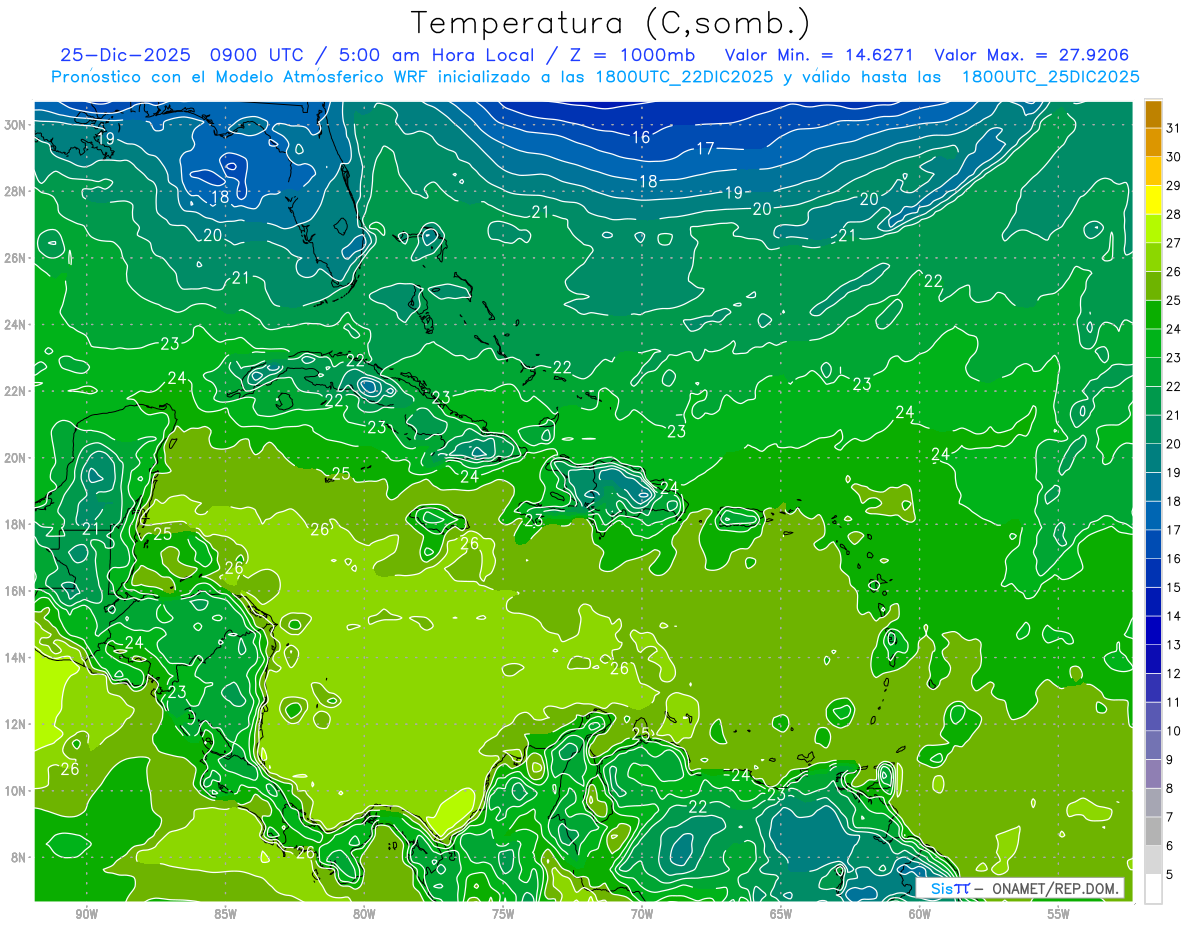Viewport: 1200px width, 927px height.
Task: Click the "60W" longitude axis label
Action: point(920,914)
